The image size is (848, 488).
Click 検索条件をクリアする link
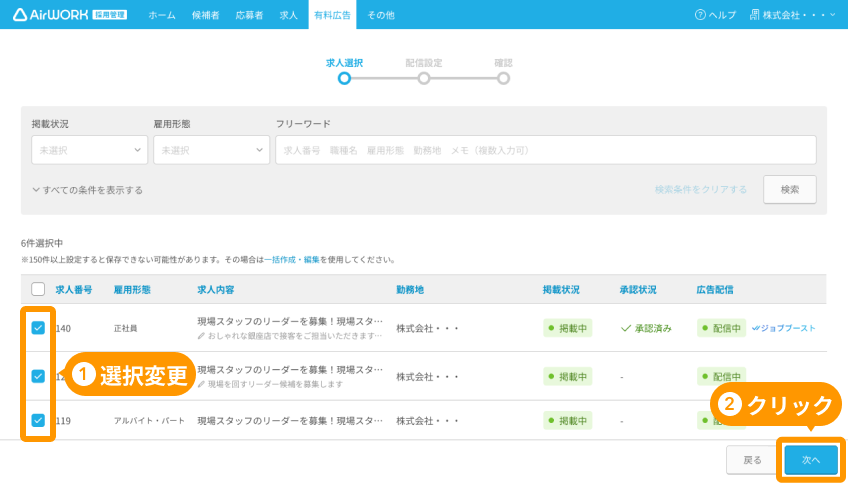pyautogui.click(x=700, y=189)
